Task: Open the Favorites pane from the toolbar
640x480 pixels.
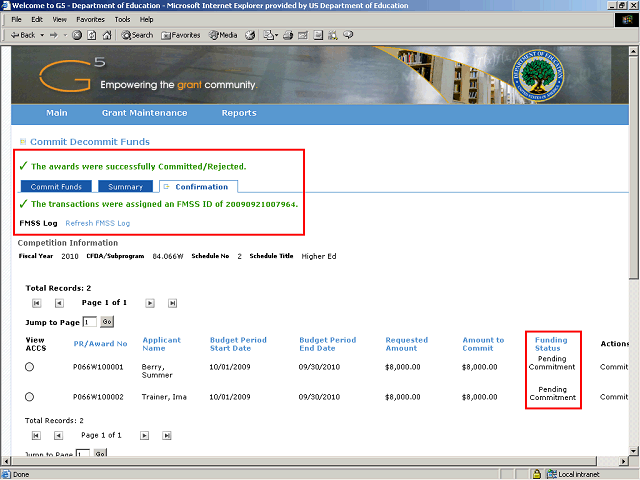Action: (180, 35)
